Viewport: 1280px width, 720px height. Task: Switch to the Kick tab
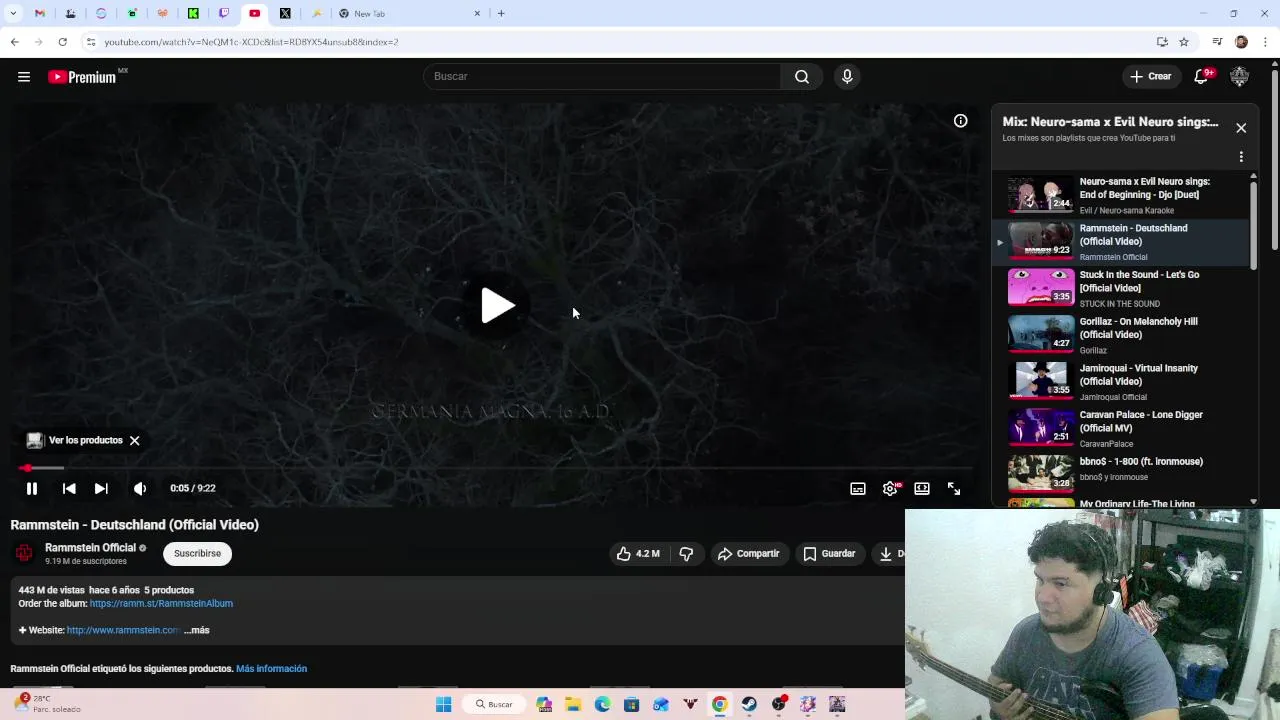(193, 13)
